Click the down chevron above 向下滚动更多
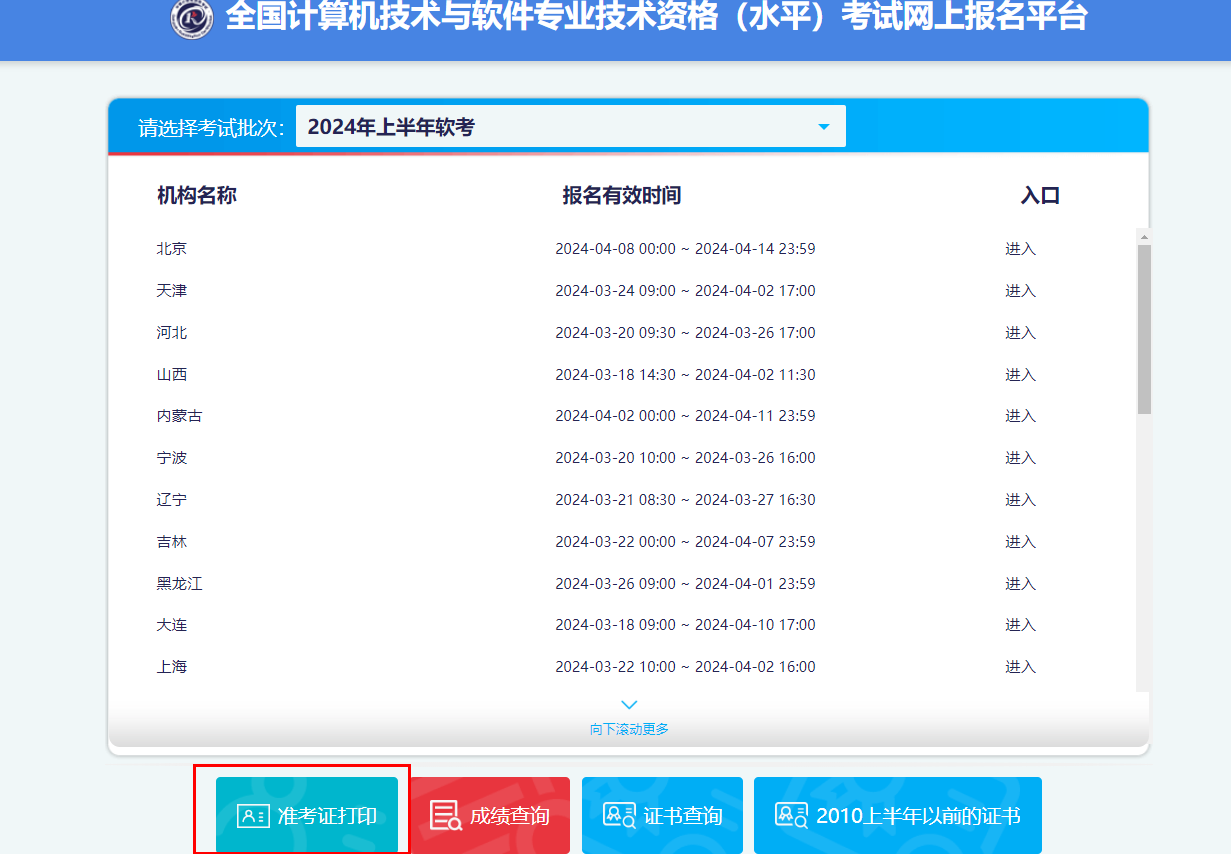Viewport: 1231px width, 854px height. [x=629, y=705]
